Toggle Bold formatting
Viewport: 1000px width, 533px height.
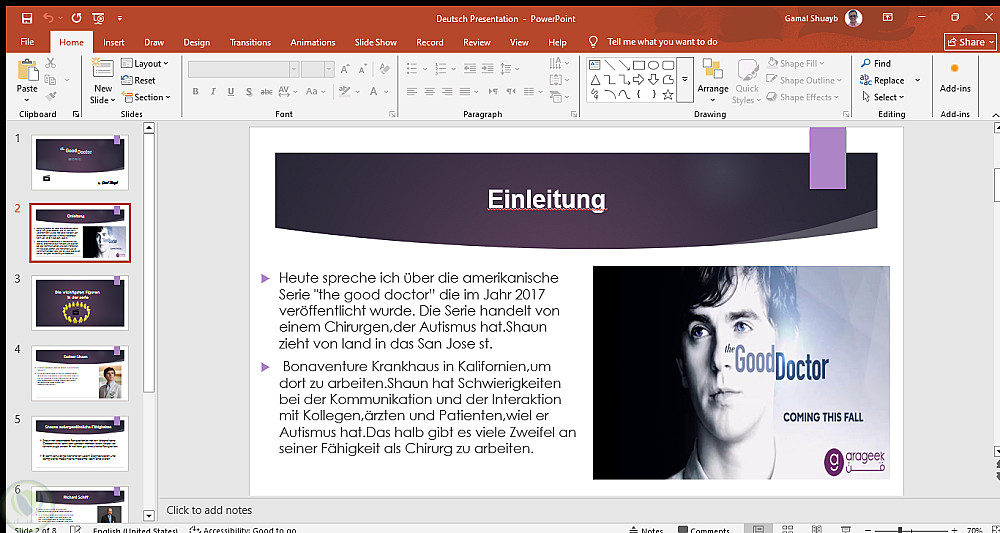pyautogui.click(x=195, y=91)
